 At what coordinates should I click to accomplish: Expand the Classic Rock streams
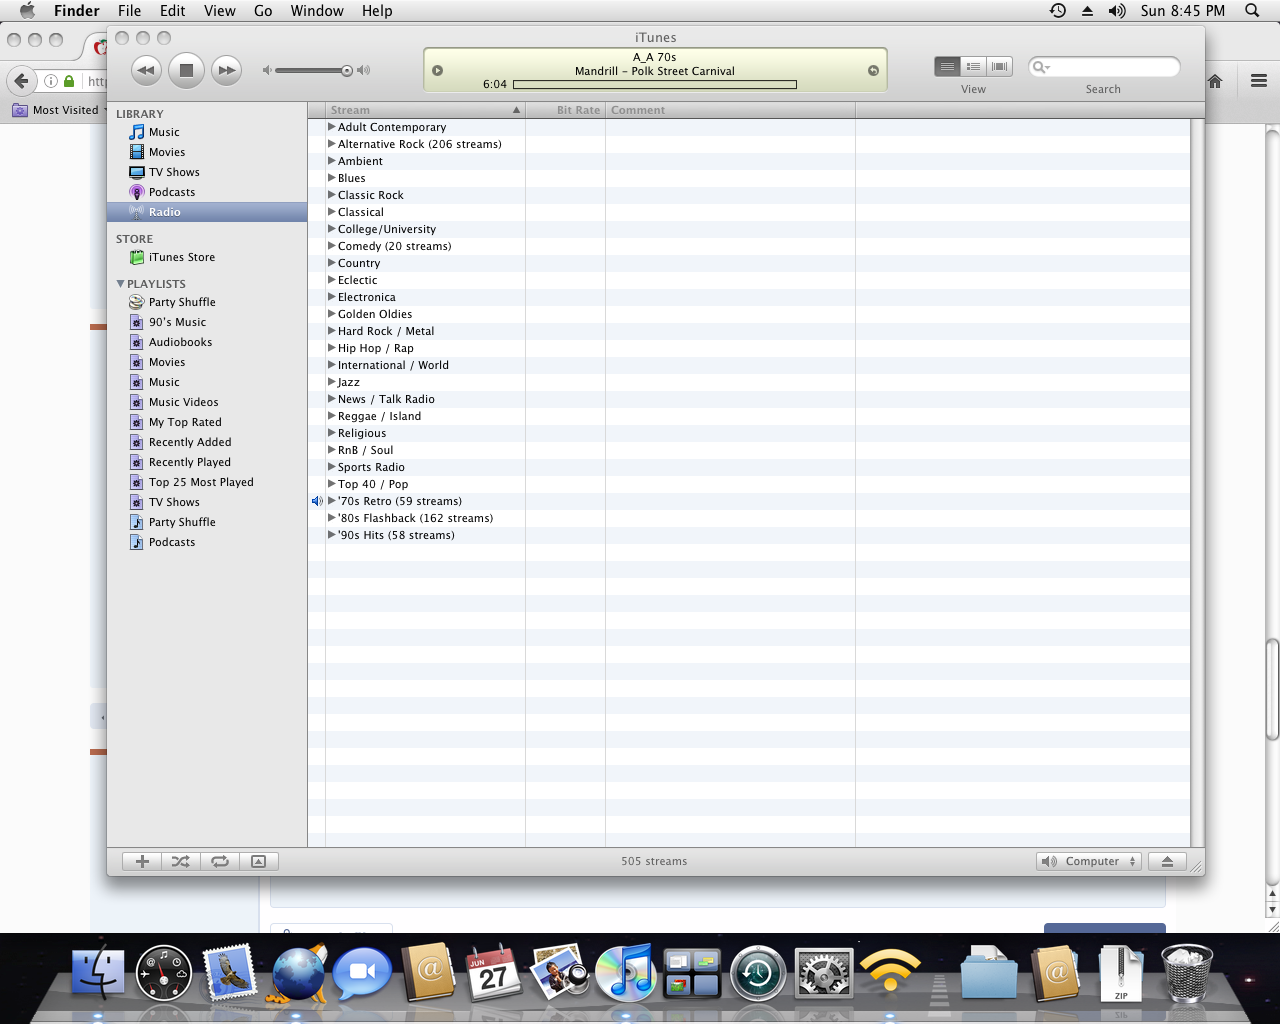[x=332, y=195]
